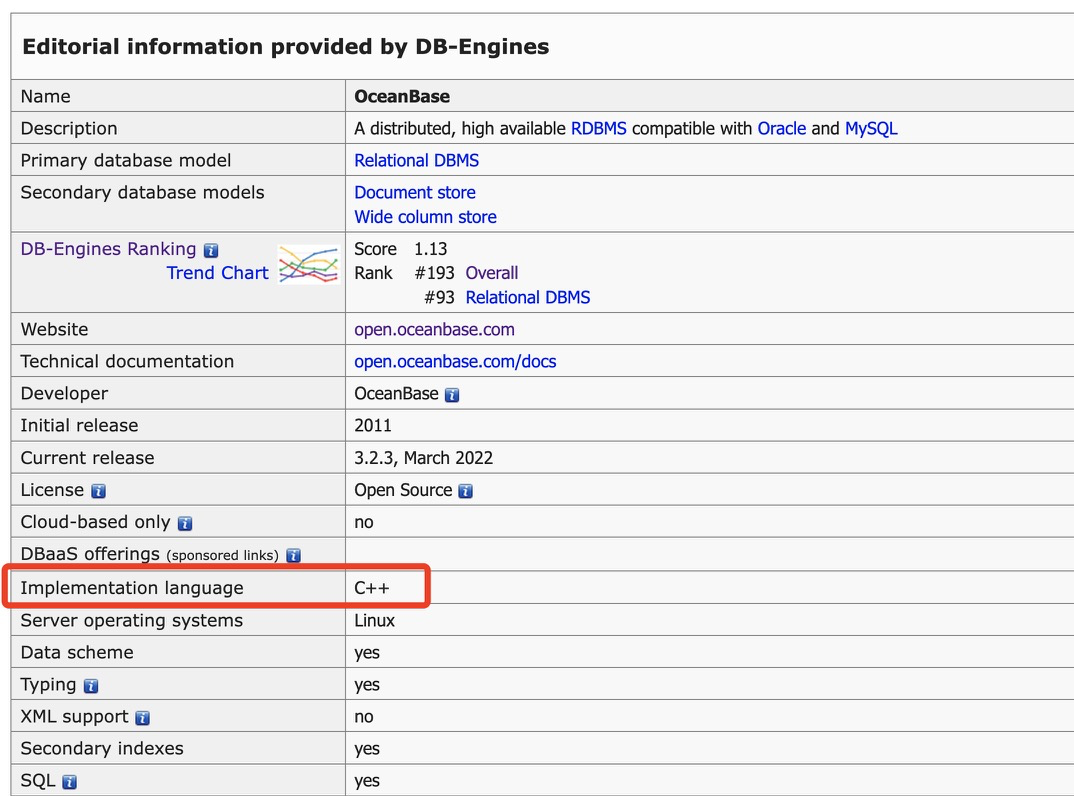Click info icon beside XML support
This screenshot has height=796, width=1074.
click(142, 718)
